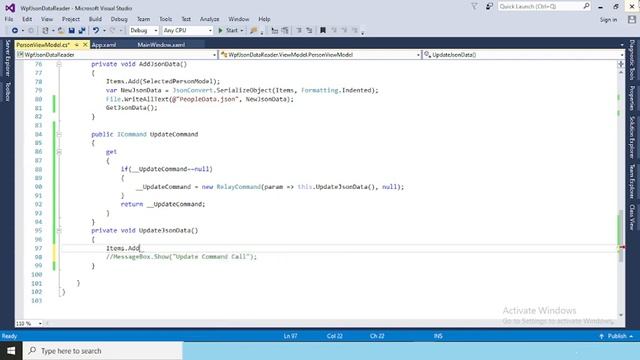The width and height of the screenshot is (640, 360).
Task: Start debugging with the Start button
Action: 228,31
